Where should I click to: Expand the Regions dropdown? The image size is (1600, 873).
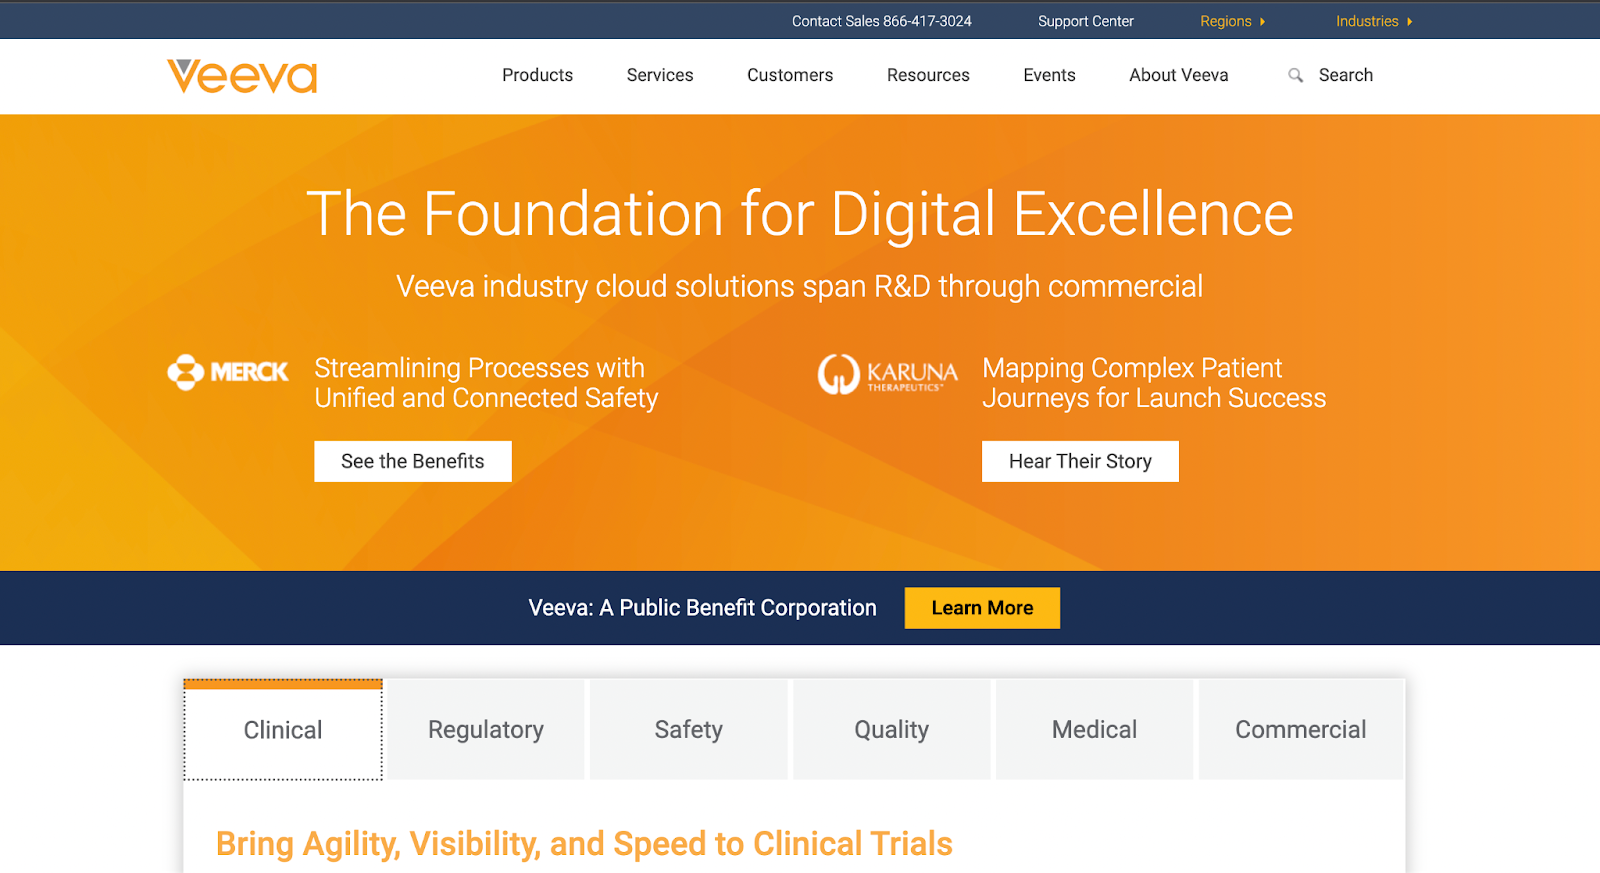click(1232, 21)
